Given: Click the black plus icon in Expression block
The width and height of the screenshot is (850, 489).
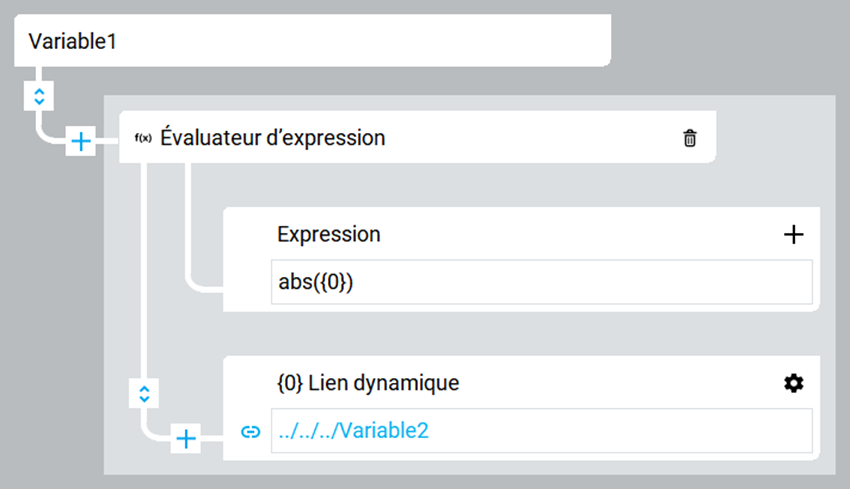Looking at the screenshot, I should click(794, 235).
